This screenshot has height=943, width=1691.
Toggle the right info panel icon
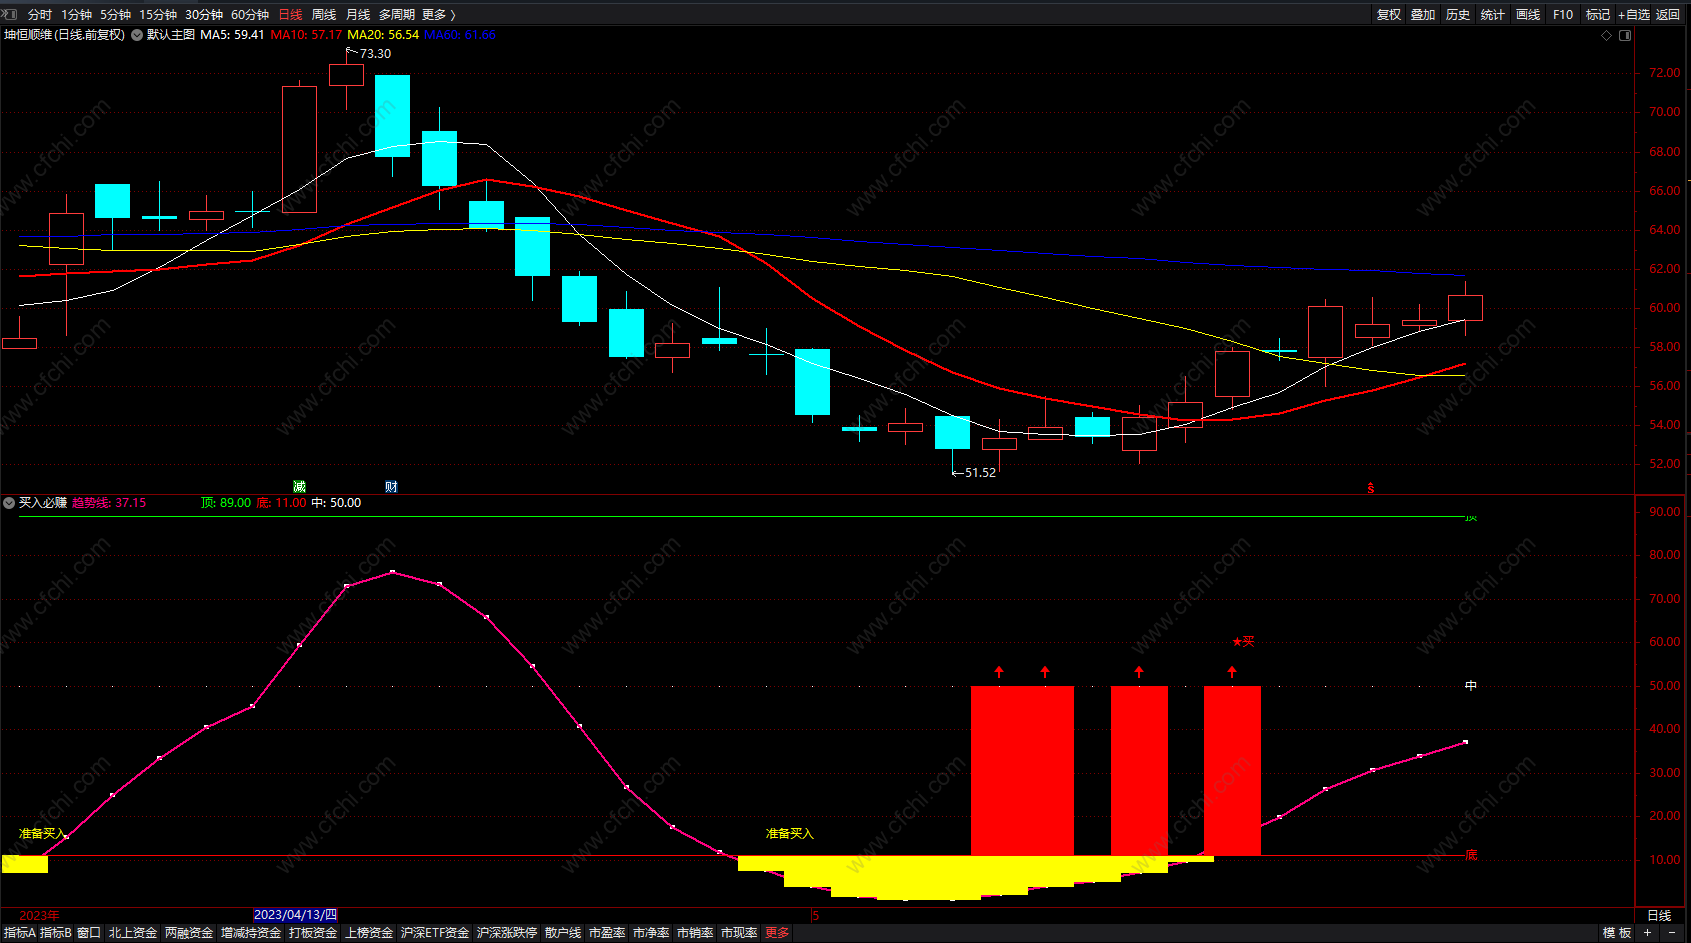1625,35
